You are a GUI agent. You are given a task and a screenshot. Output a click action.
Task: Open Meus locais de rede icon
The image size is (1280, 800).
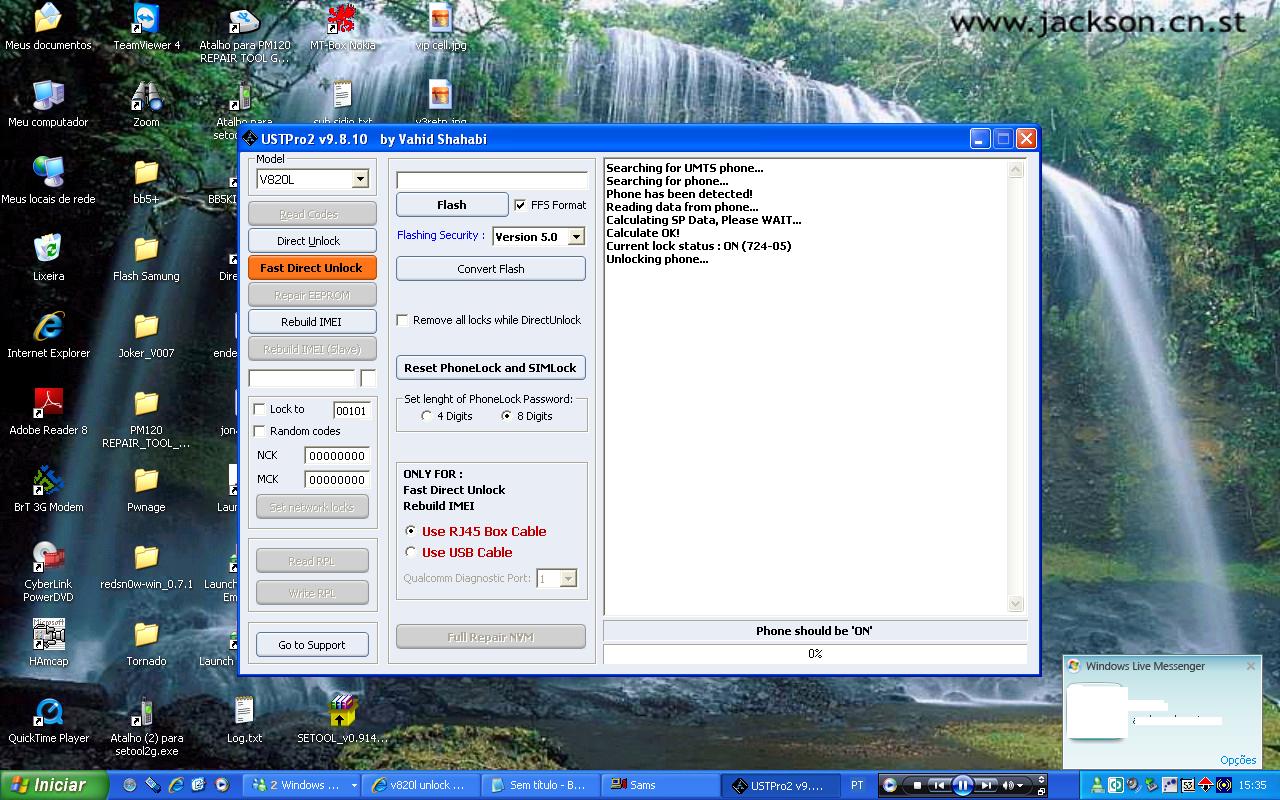click(x=48, y=181)
